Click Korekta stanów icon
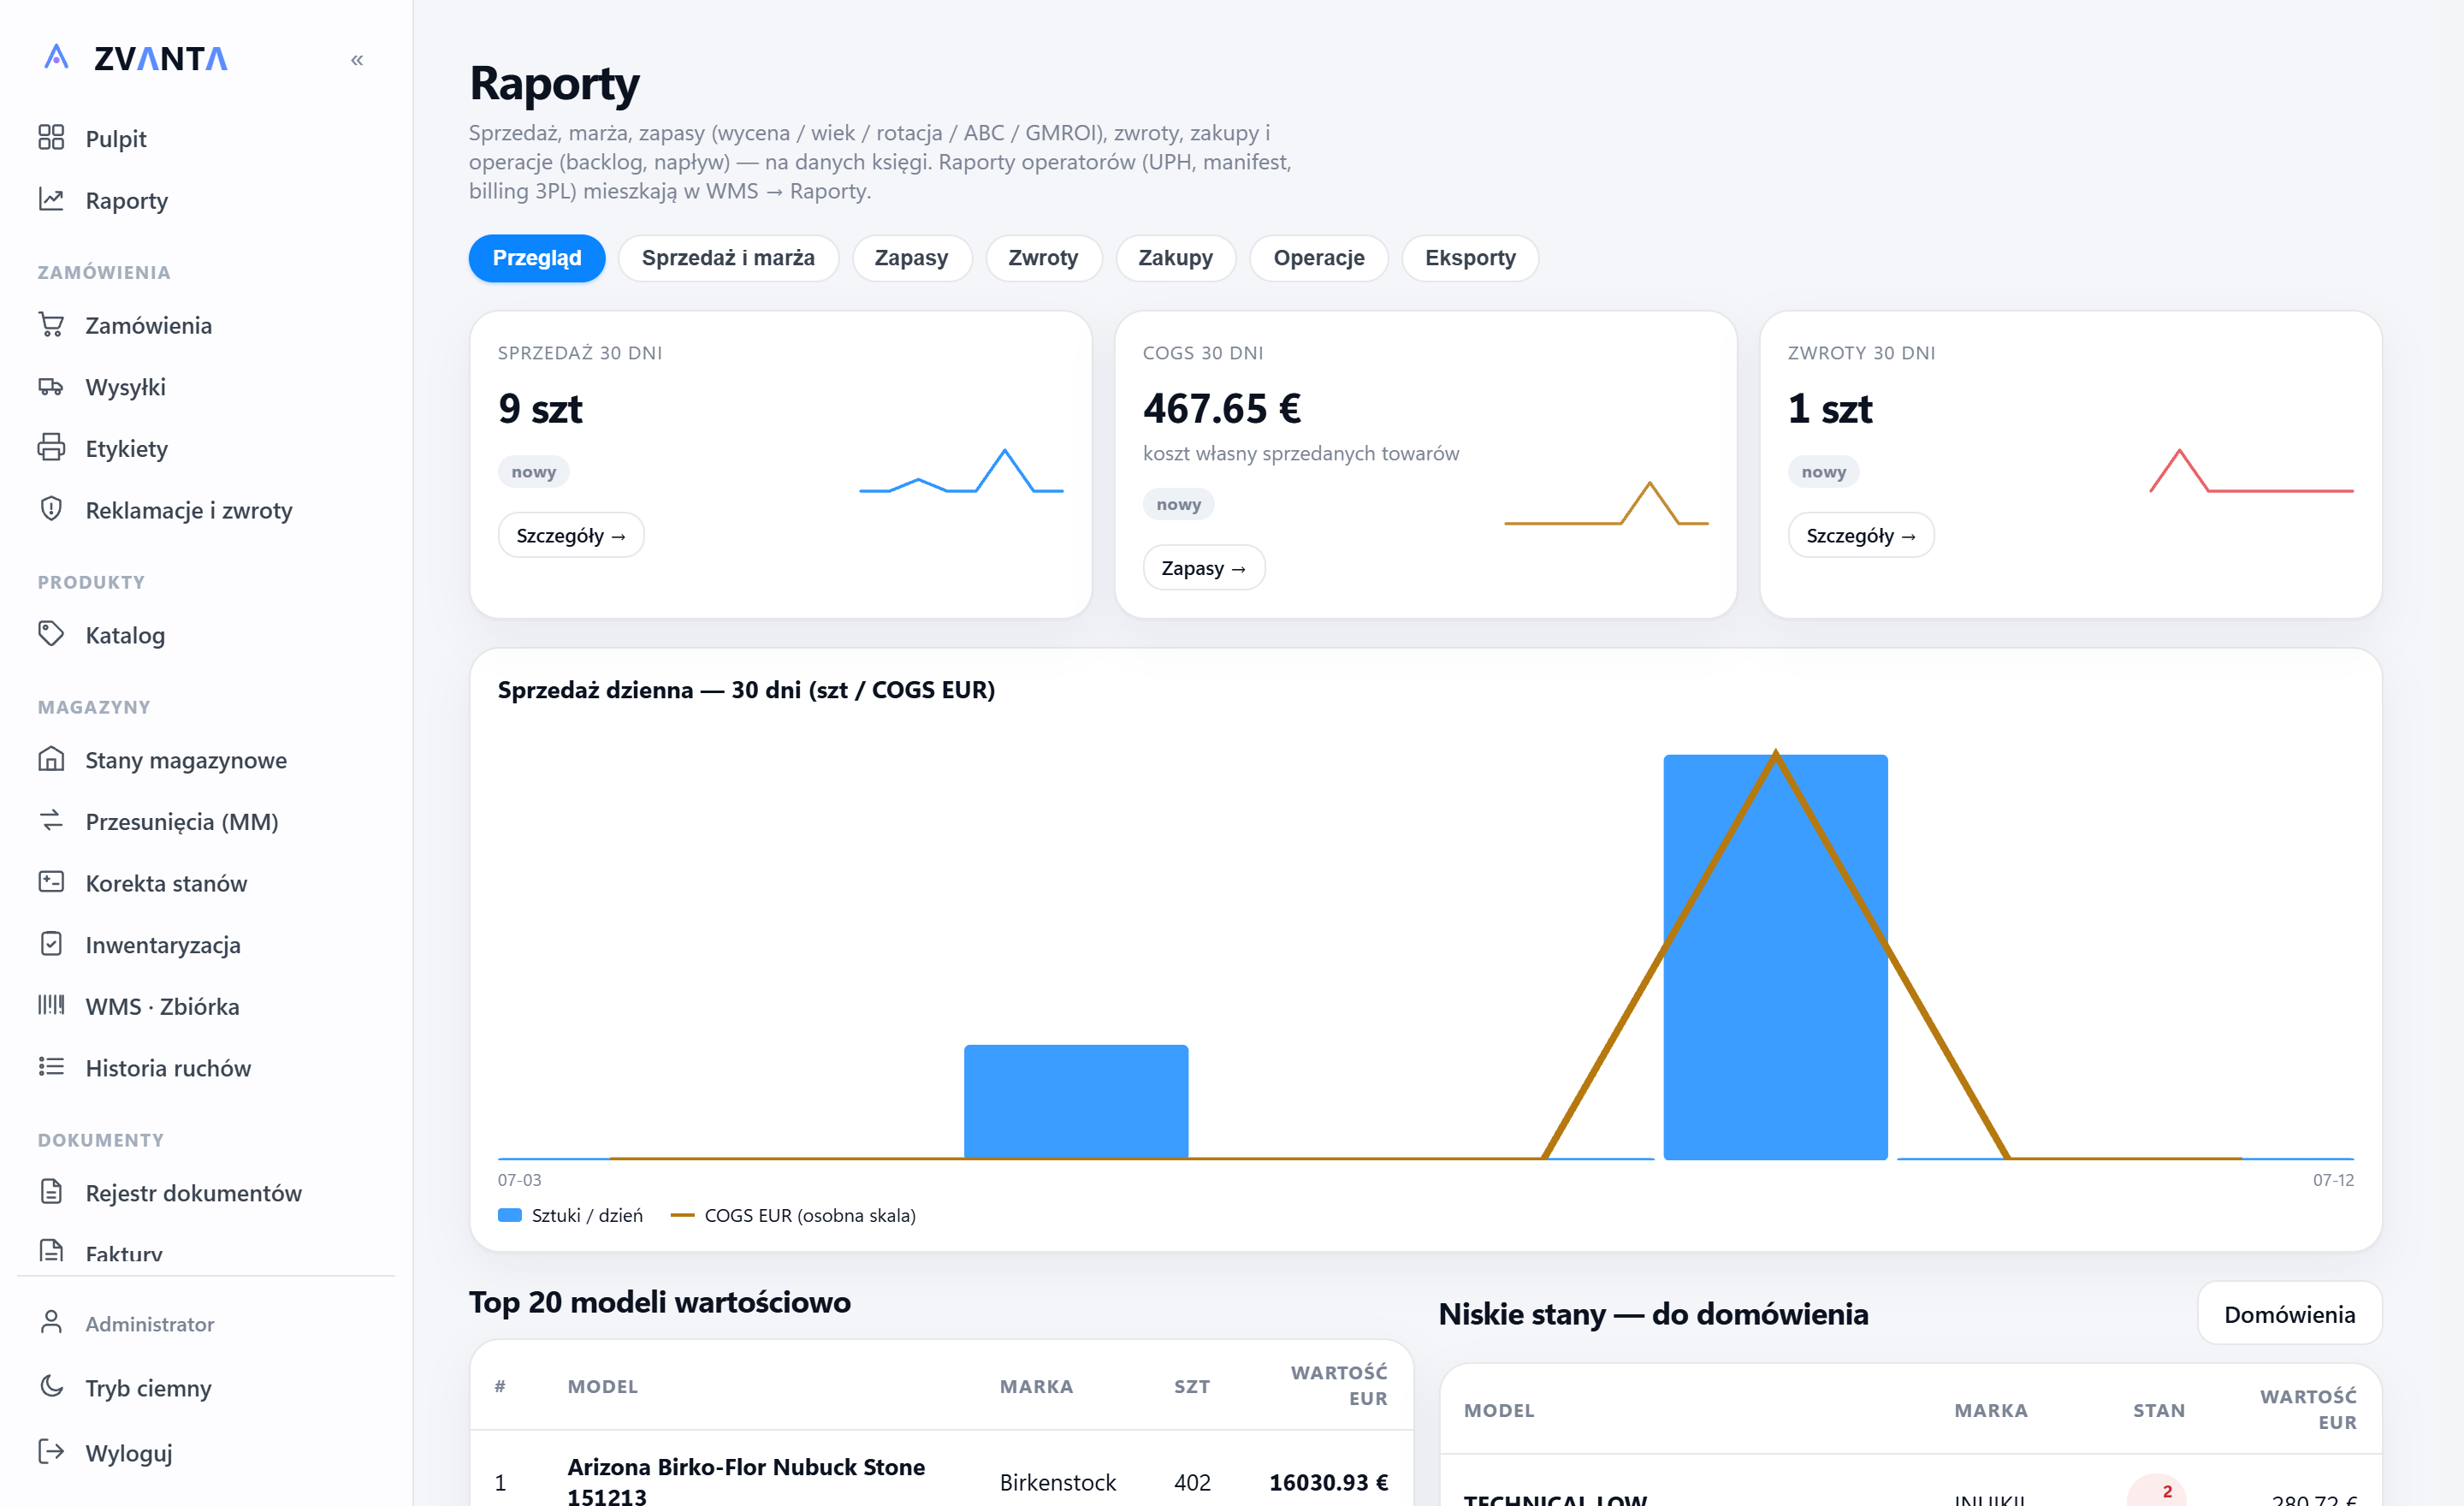Viewport: 2464px width, 1506px height. 51,883
